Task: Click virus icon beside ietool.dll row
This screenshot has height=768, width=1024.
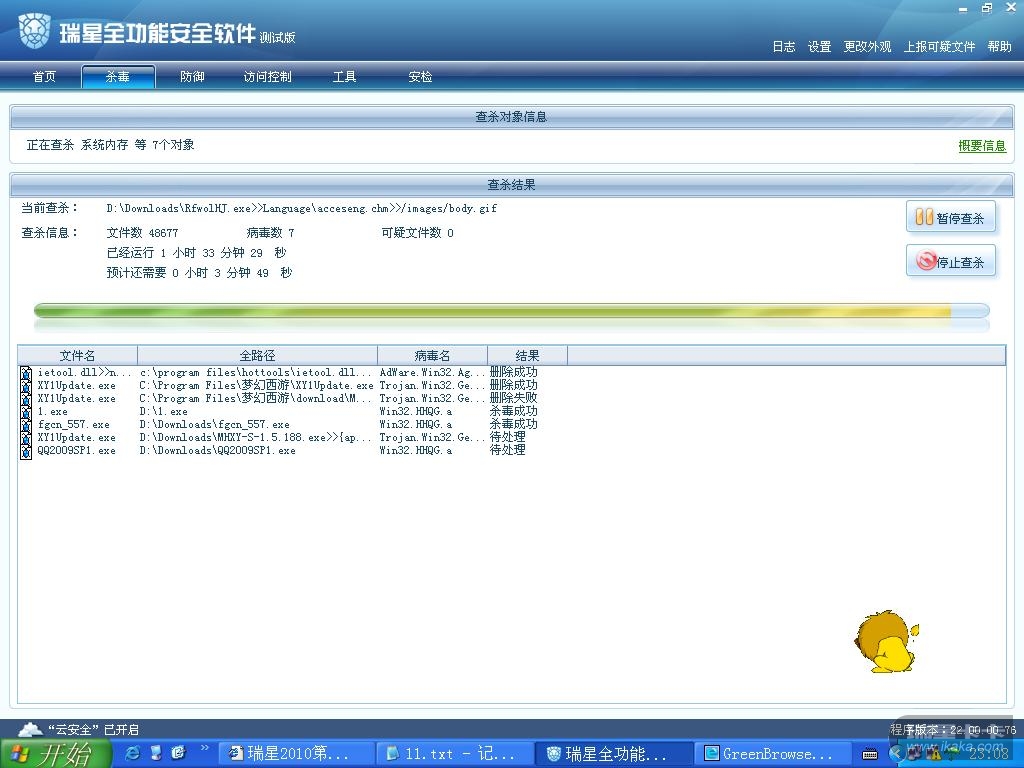Action: click(x=26, y=373)
